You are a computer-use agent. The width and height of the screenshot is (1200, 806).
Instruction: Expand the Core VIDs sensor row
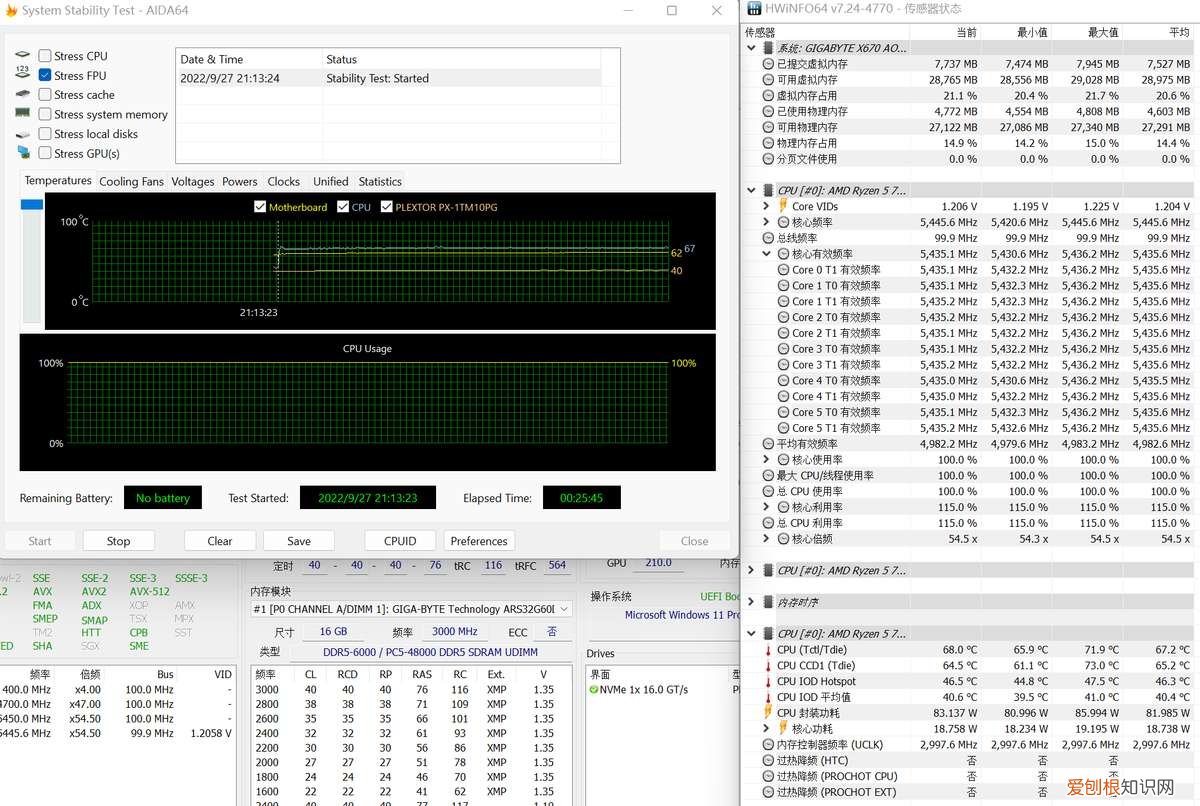coord(767,206)
